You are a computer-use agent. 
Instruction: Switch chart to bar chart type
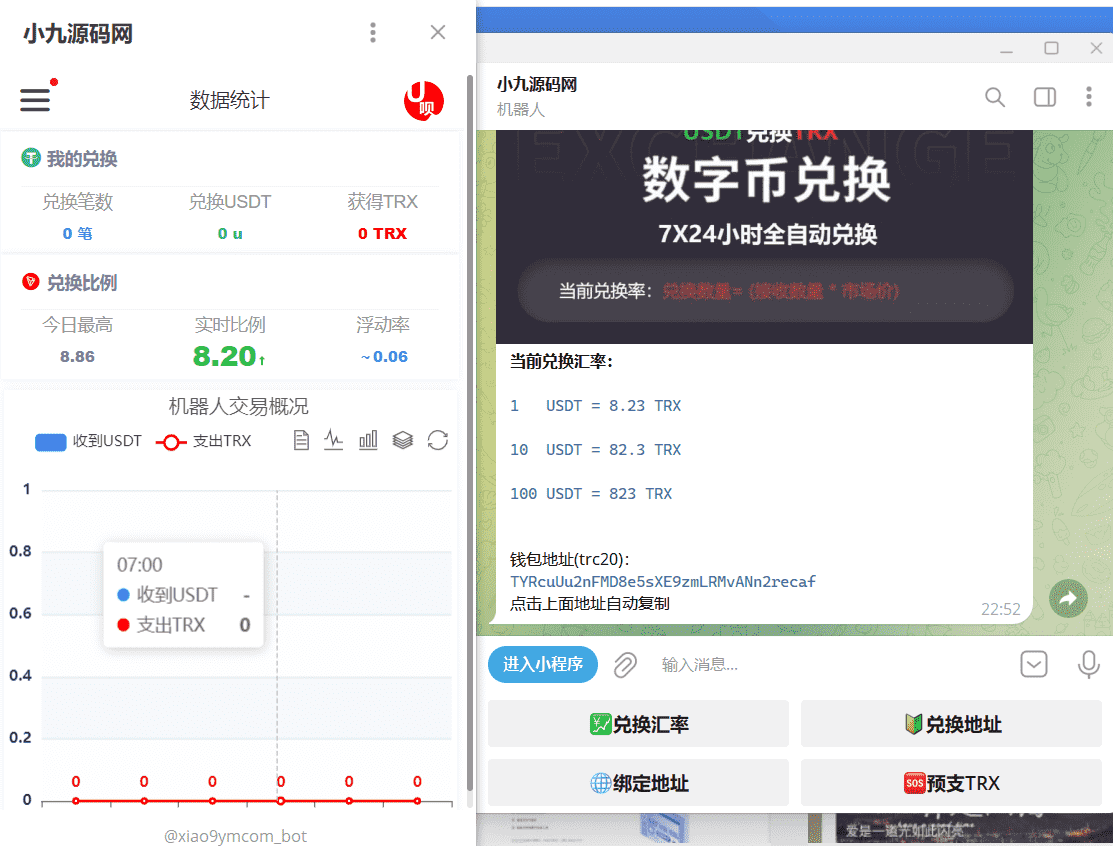[x=368, y=440]
